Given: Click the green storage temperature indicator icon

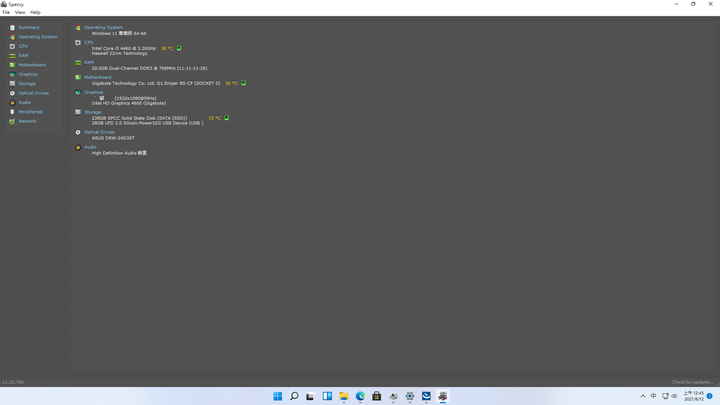Looking at the screenshot, I should [x=226, y=118].
